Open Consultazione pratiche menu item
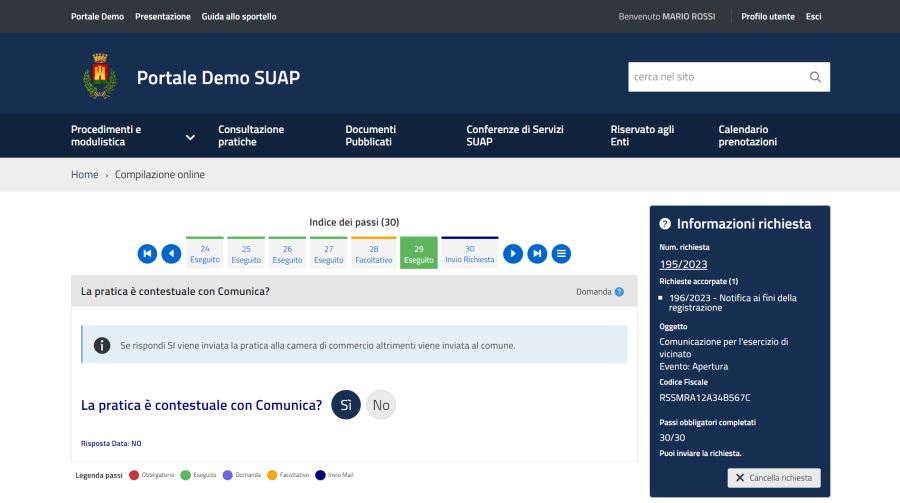 [251, 136]
